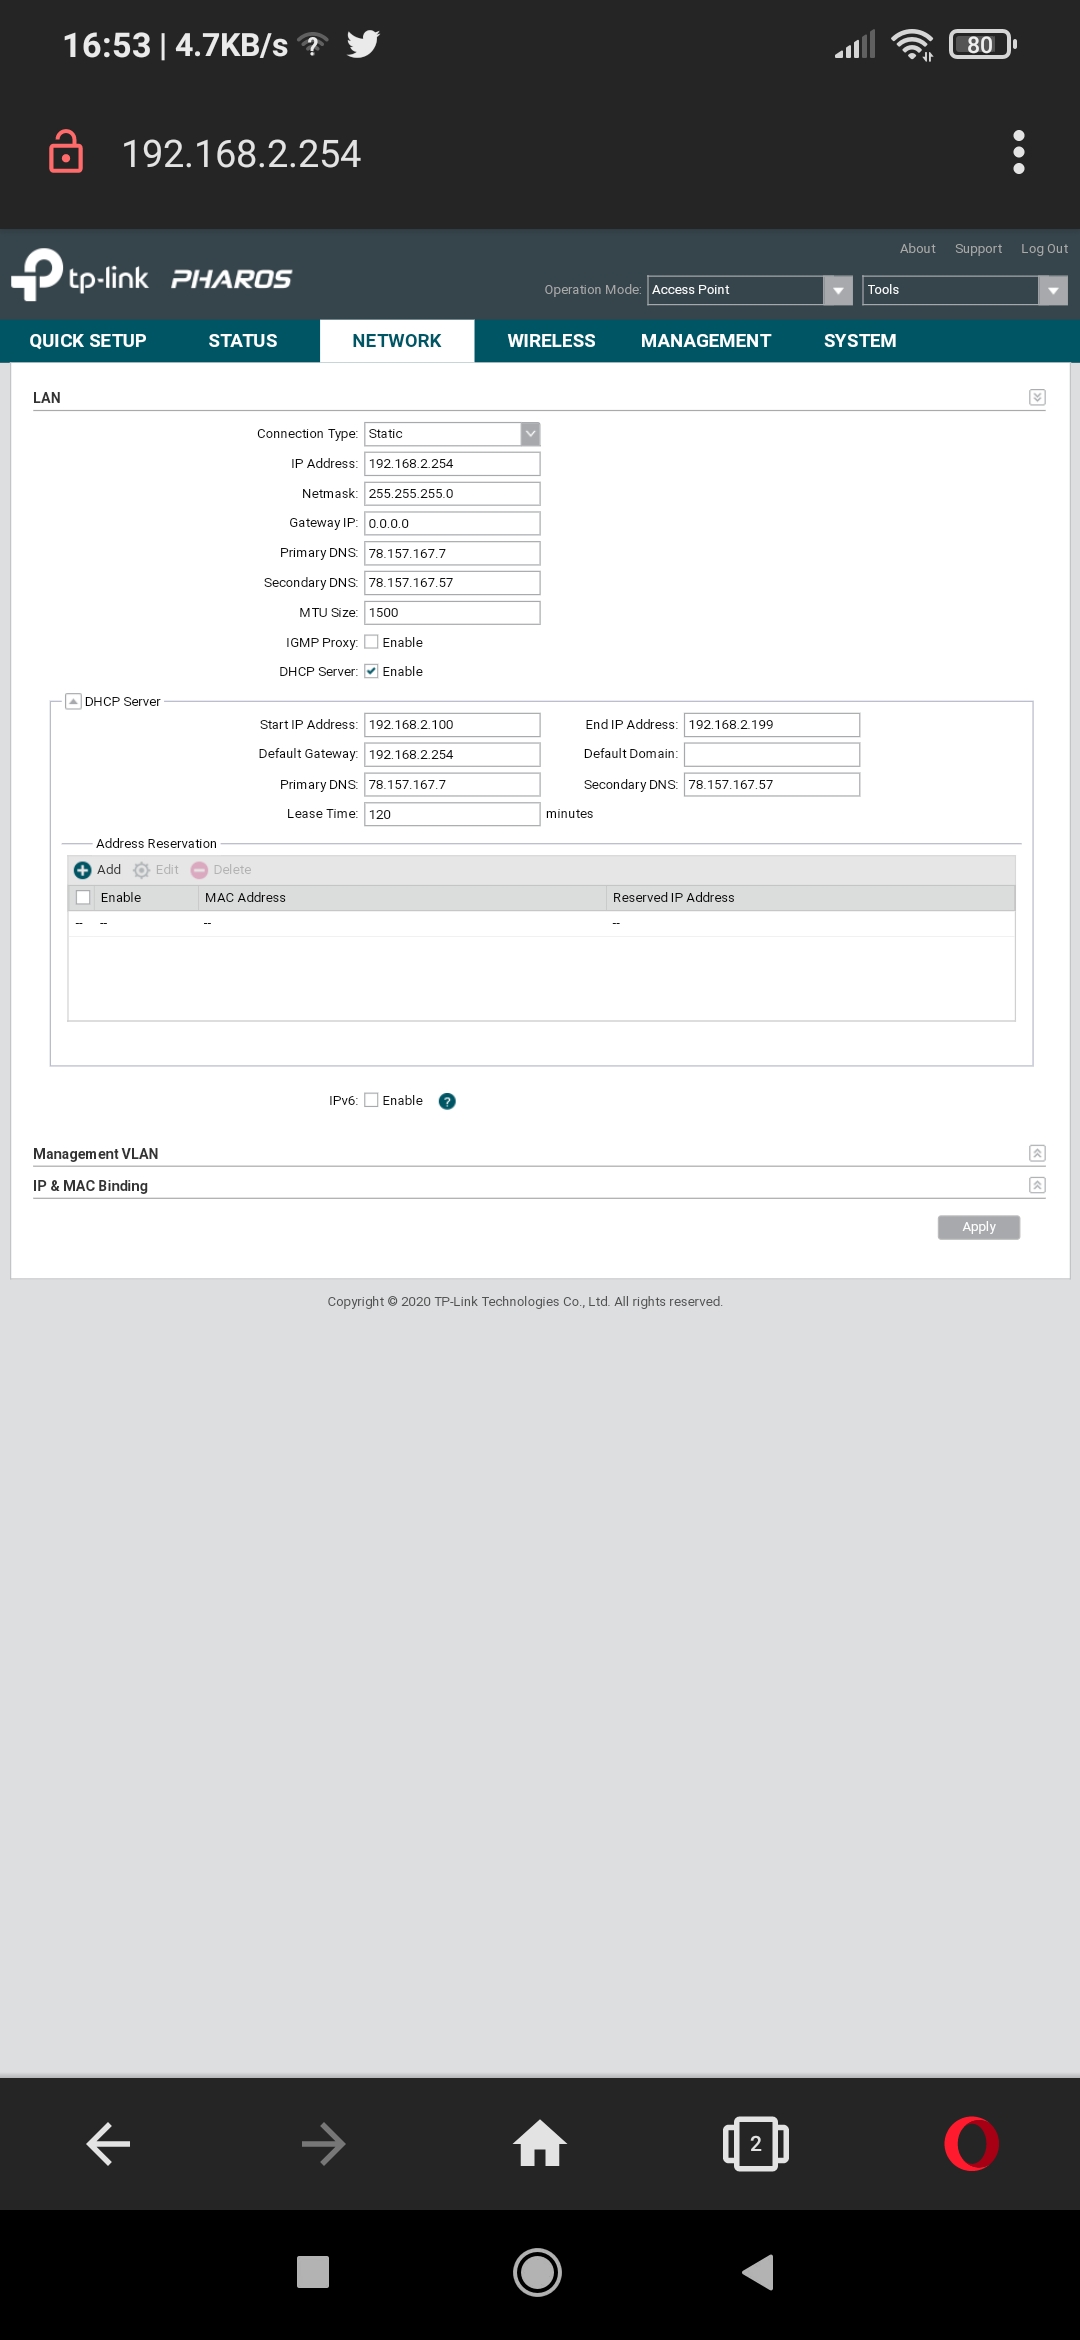Uncheck the DHCP Server Enable checkbox
Image resolution: width=1080 pixels, height=2340 pixels.
click(371, 671)
